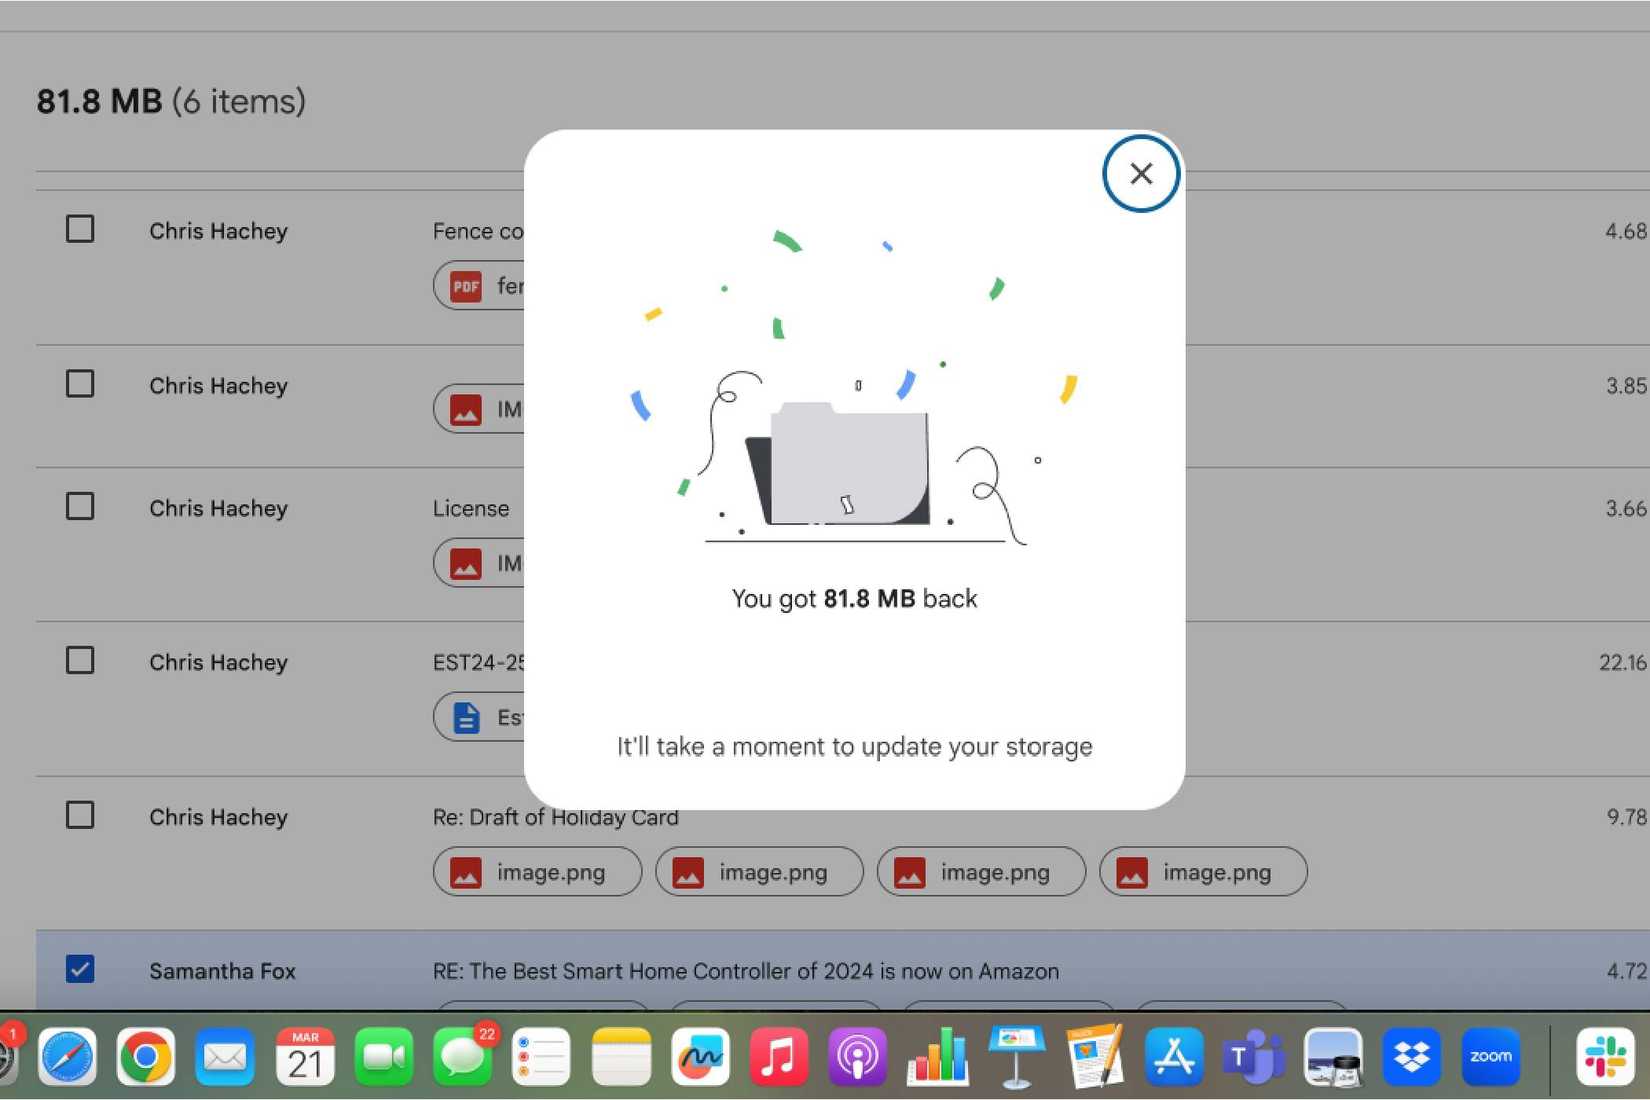Uncheck the Samantha Fox email row

coord(80,969)
